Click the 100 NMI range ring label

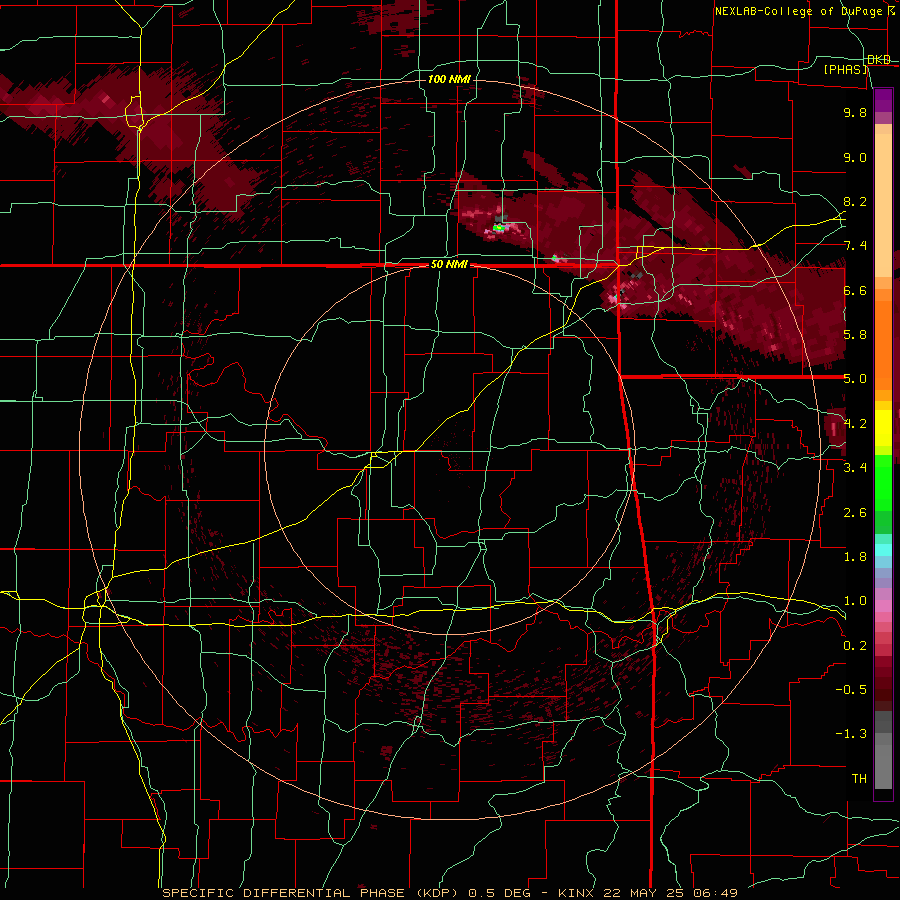(x=449, y=79)
